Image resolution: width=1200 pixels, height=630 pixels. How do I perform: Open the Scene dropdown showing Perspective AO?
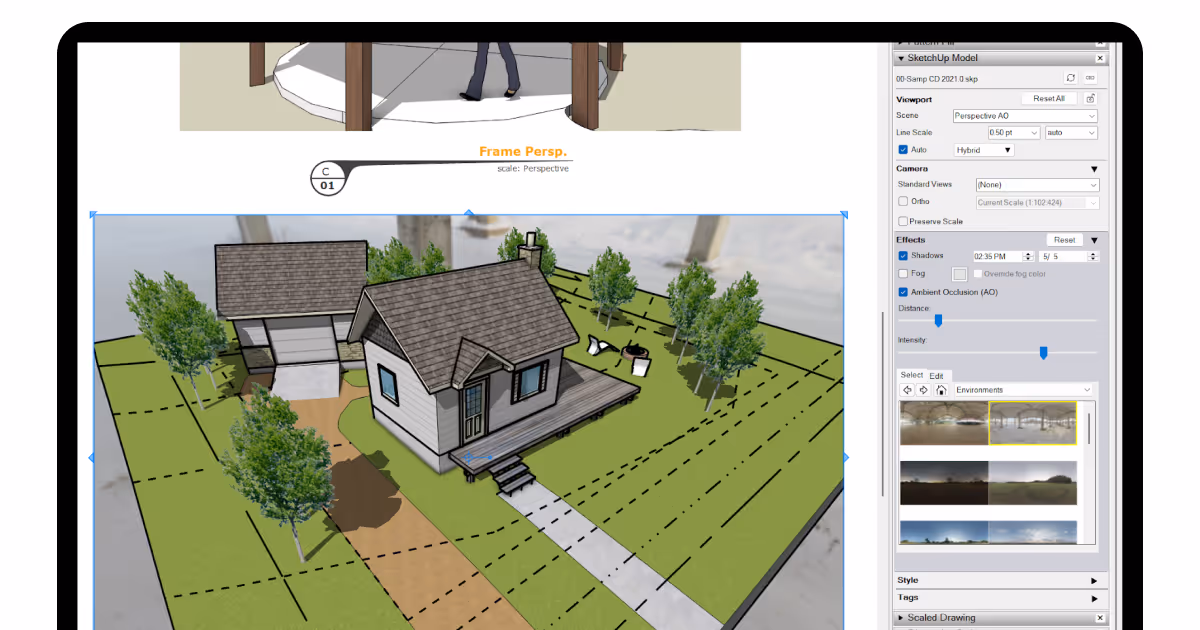[x=1025, y=116]
